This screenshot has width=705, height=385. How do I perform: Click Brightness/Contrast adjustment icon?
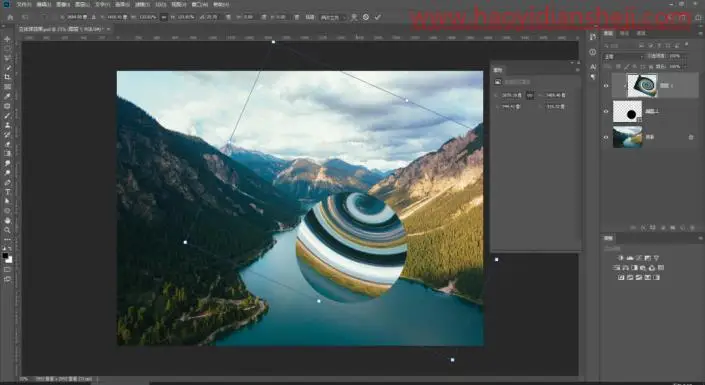(621, 258)
